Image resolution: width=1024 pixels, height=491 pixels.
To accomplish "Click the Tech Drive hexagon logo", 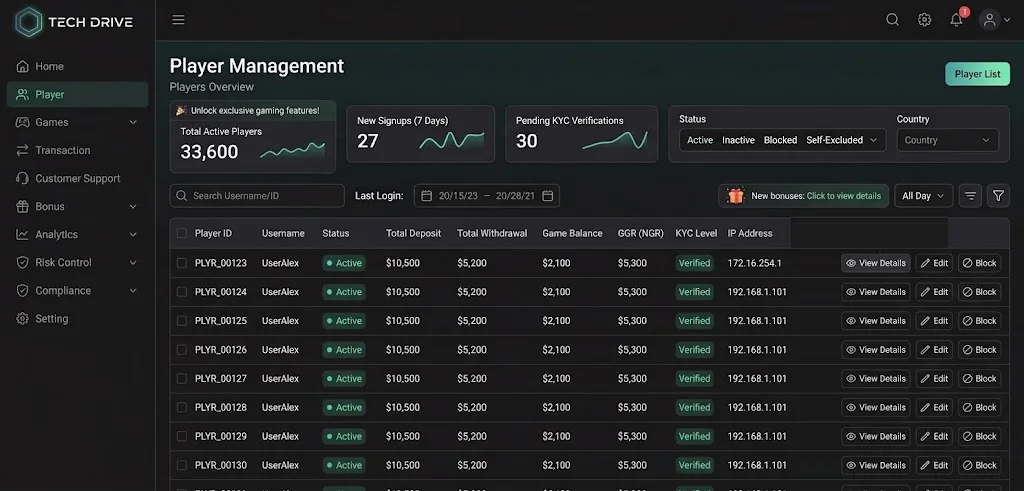I will tap(28, 22).
